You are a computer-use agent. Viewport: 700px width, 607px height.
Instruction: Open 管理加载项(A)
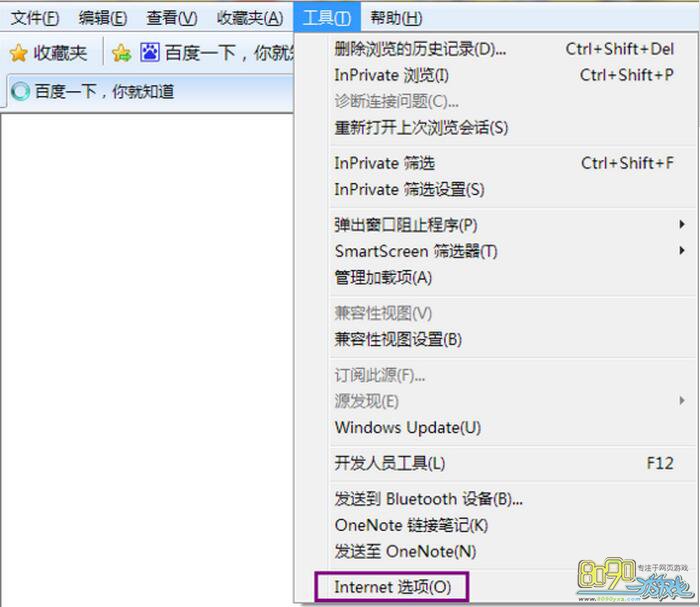coord(383,277)
